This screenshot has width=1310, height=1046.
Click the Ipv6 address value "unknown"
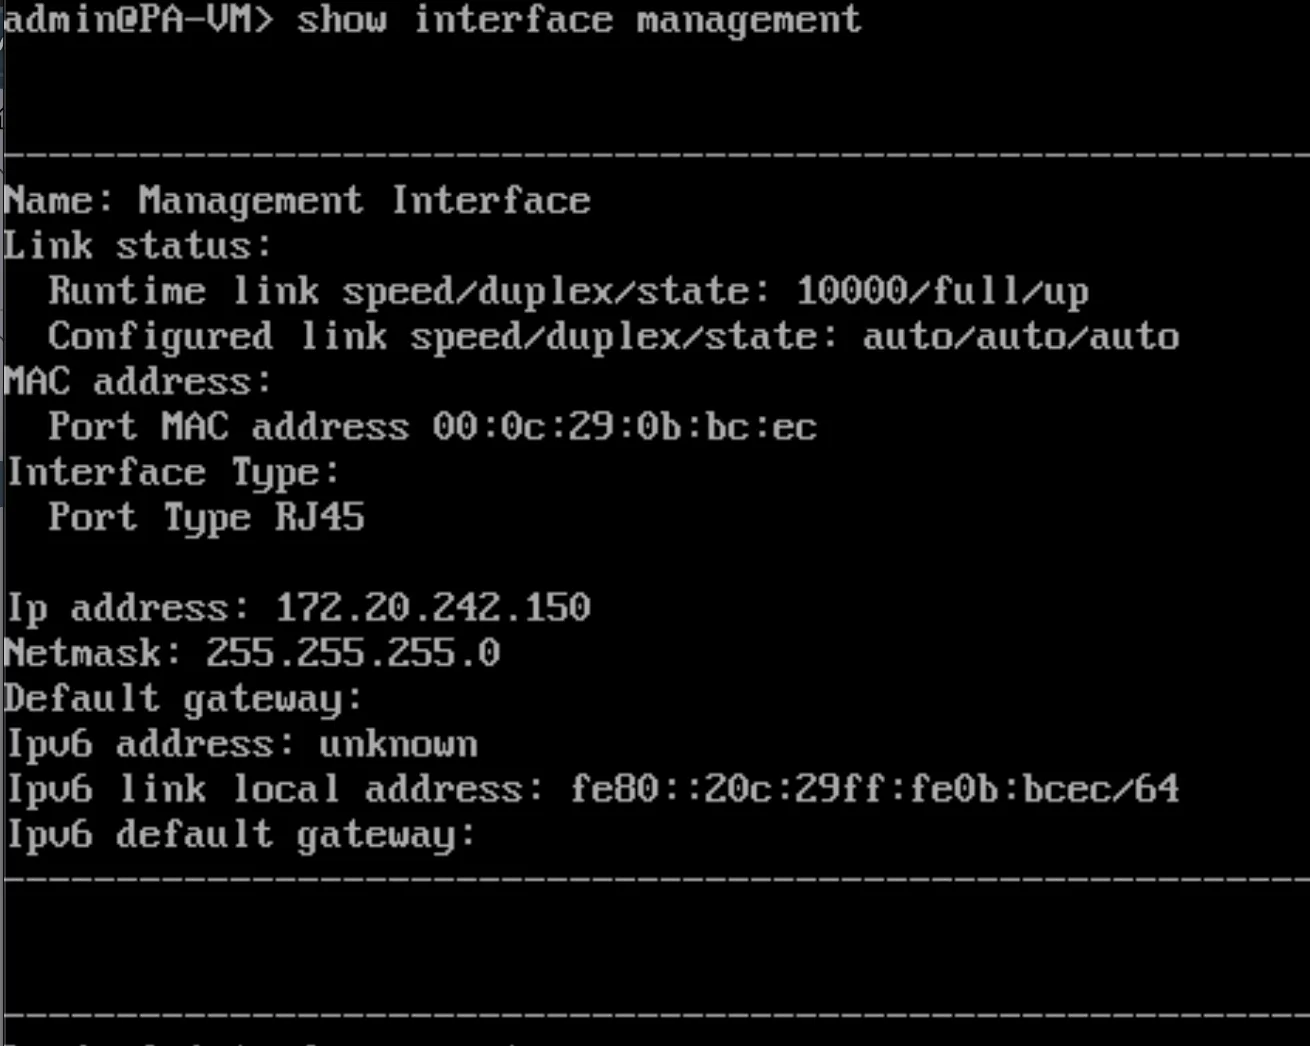tap(398, 744)
